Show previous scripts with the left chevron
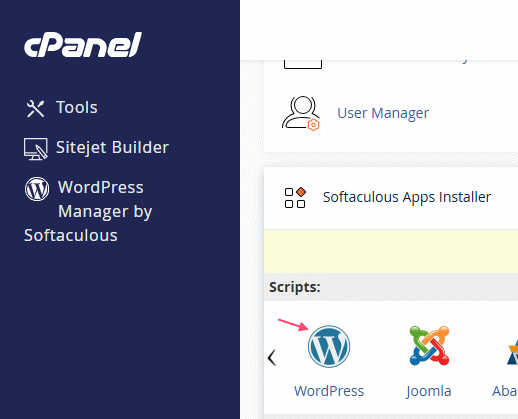This screenshot has height=419, width=518. [x=272, y=358]
